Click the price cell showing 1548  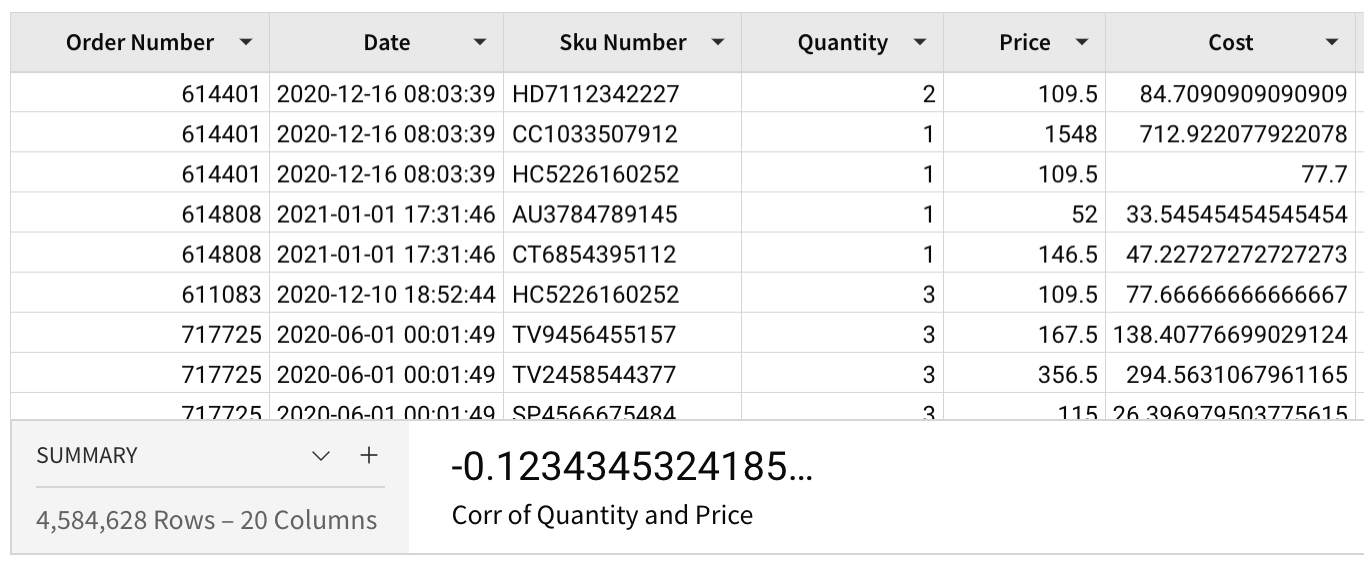1068,134
